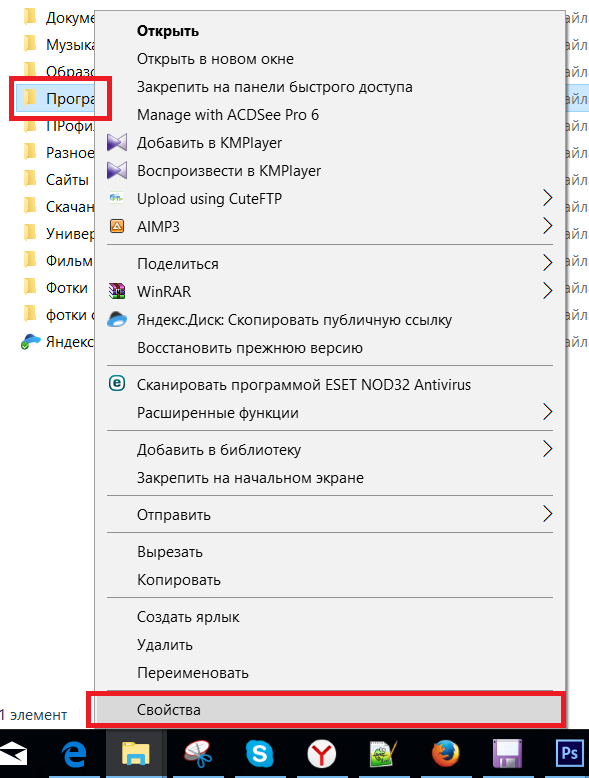589x778 pixels.
Task: Expand the AIMP3 submenu
Action: point(330,227)
